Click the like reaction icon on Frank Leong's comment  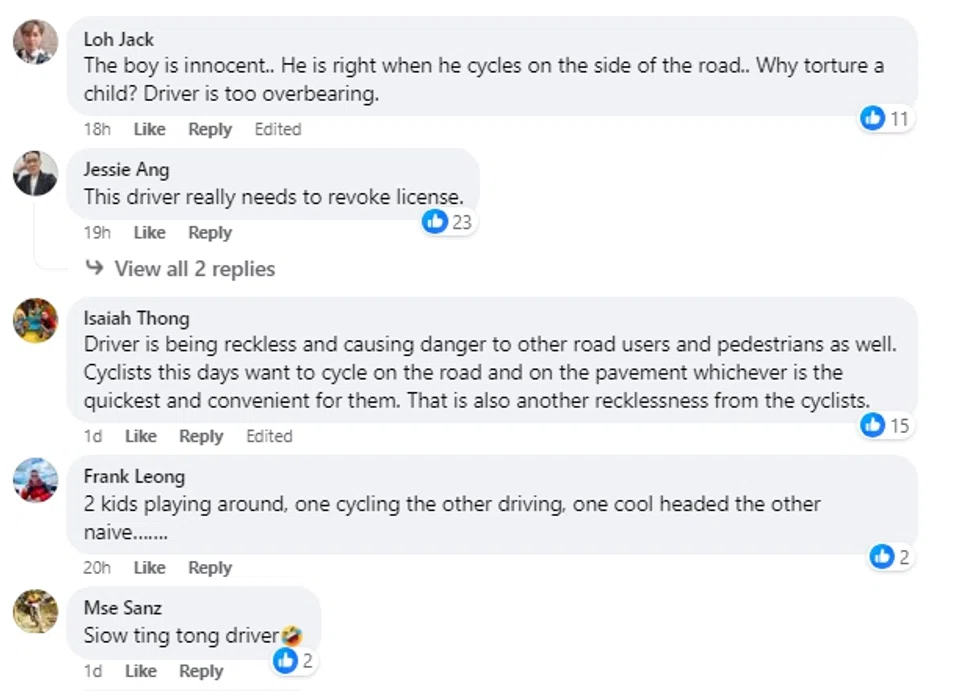point(881,556)
